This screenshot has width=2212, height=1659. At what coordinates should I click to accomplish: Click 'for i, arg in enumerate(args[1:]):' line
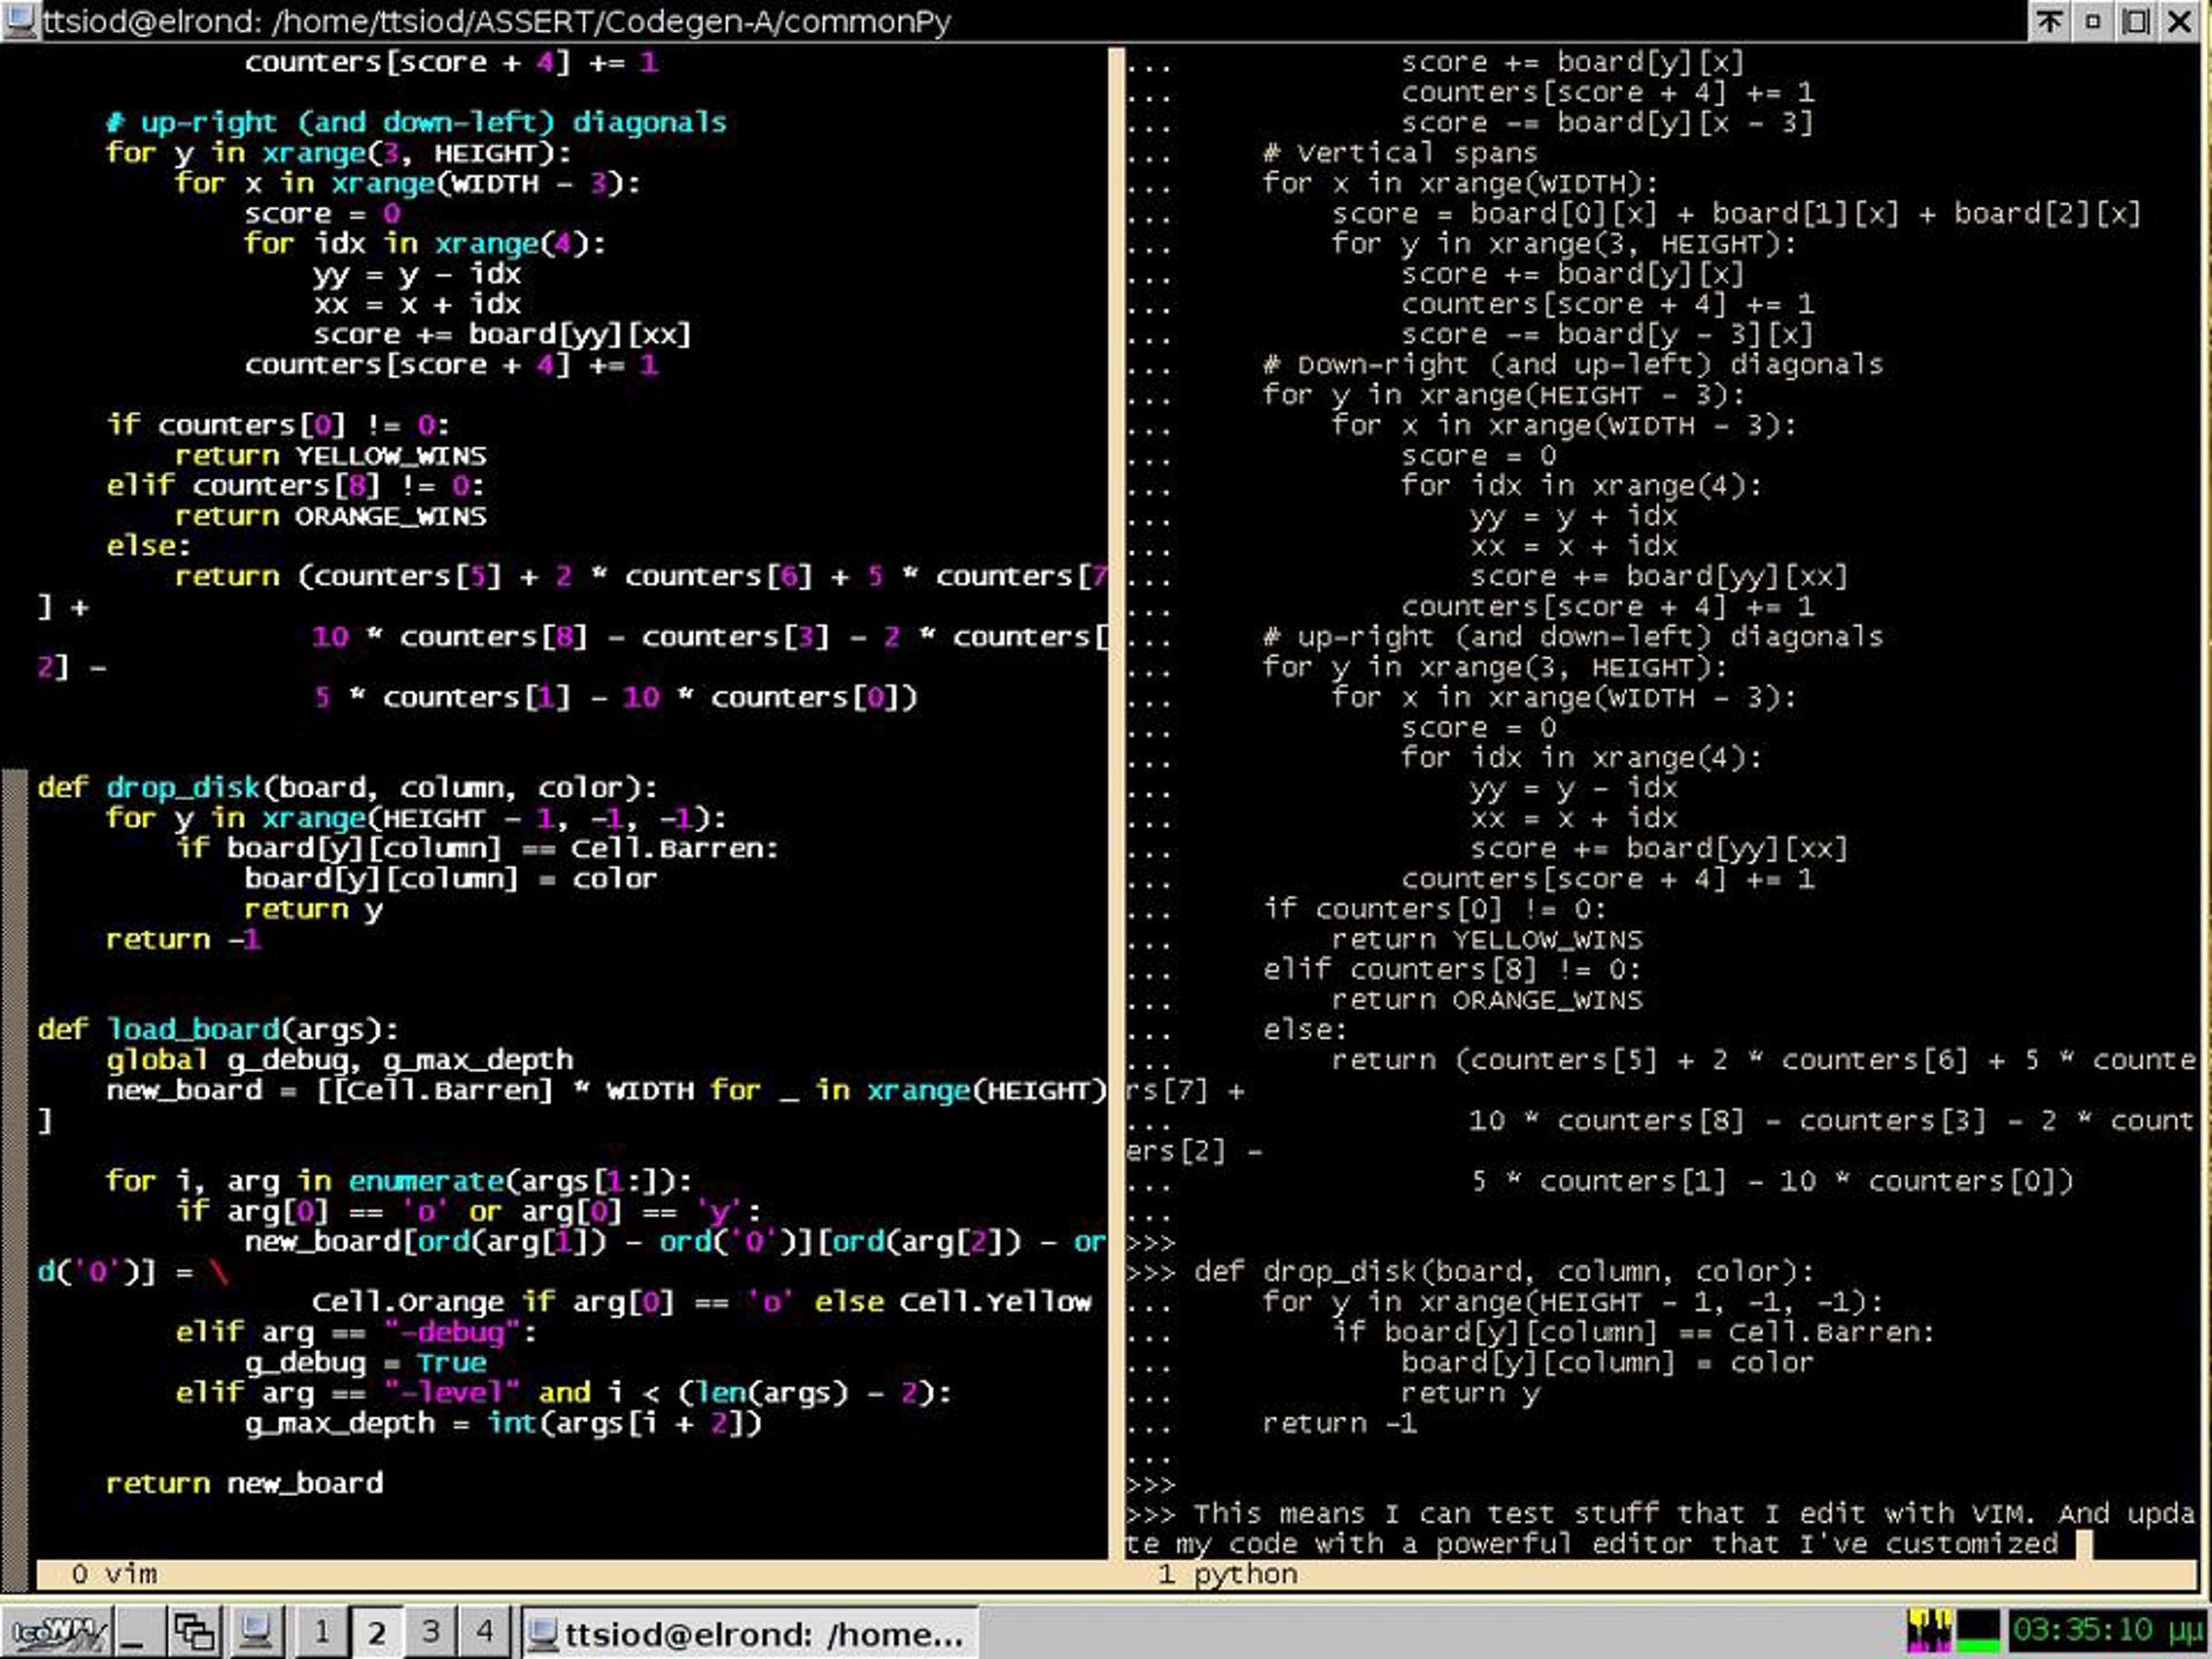tap(399, 1181)
